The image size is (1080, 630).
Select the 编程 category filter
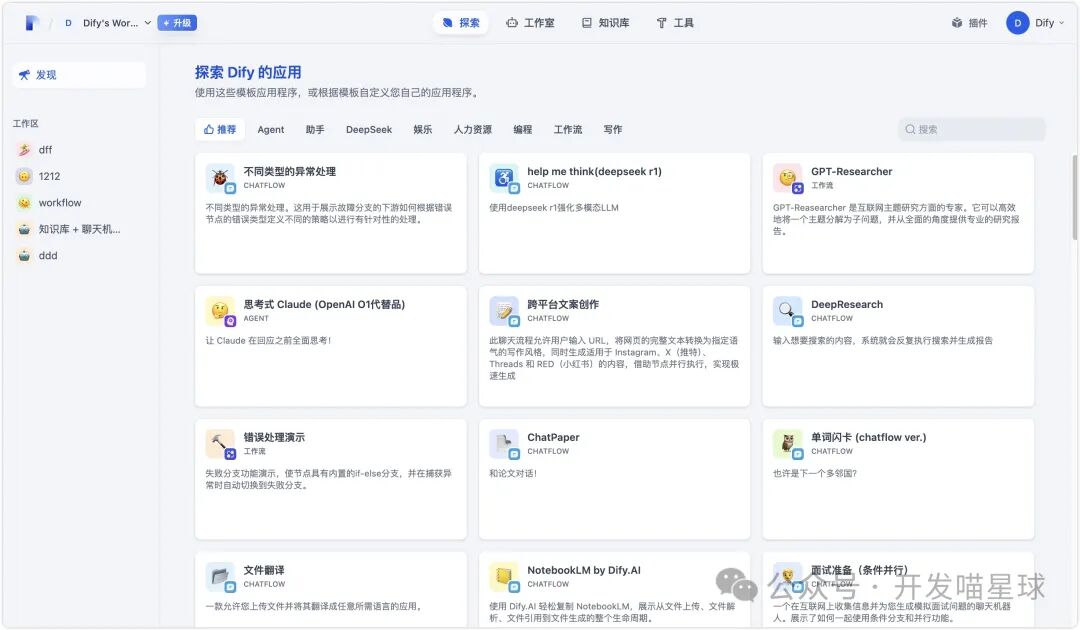click(523, 129)
